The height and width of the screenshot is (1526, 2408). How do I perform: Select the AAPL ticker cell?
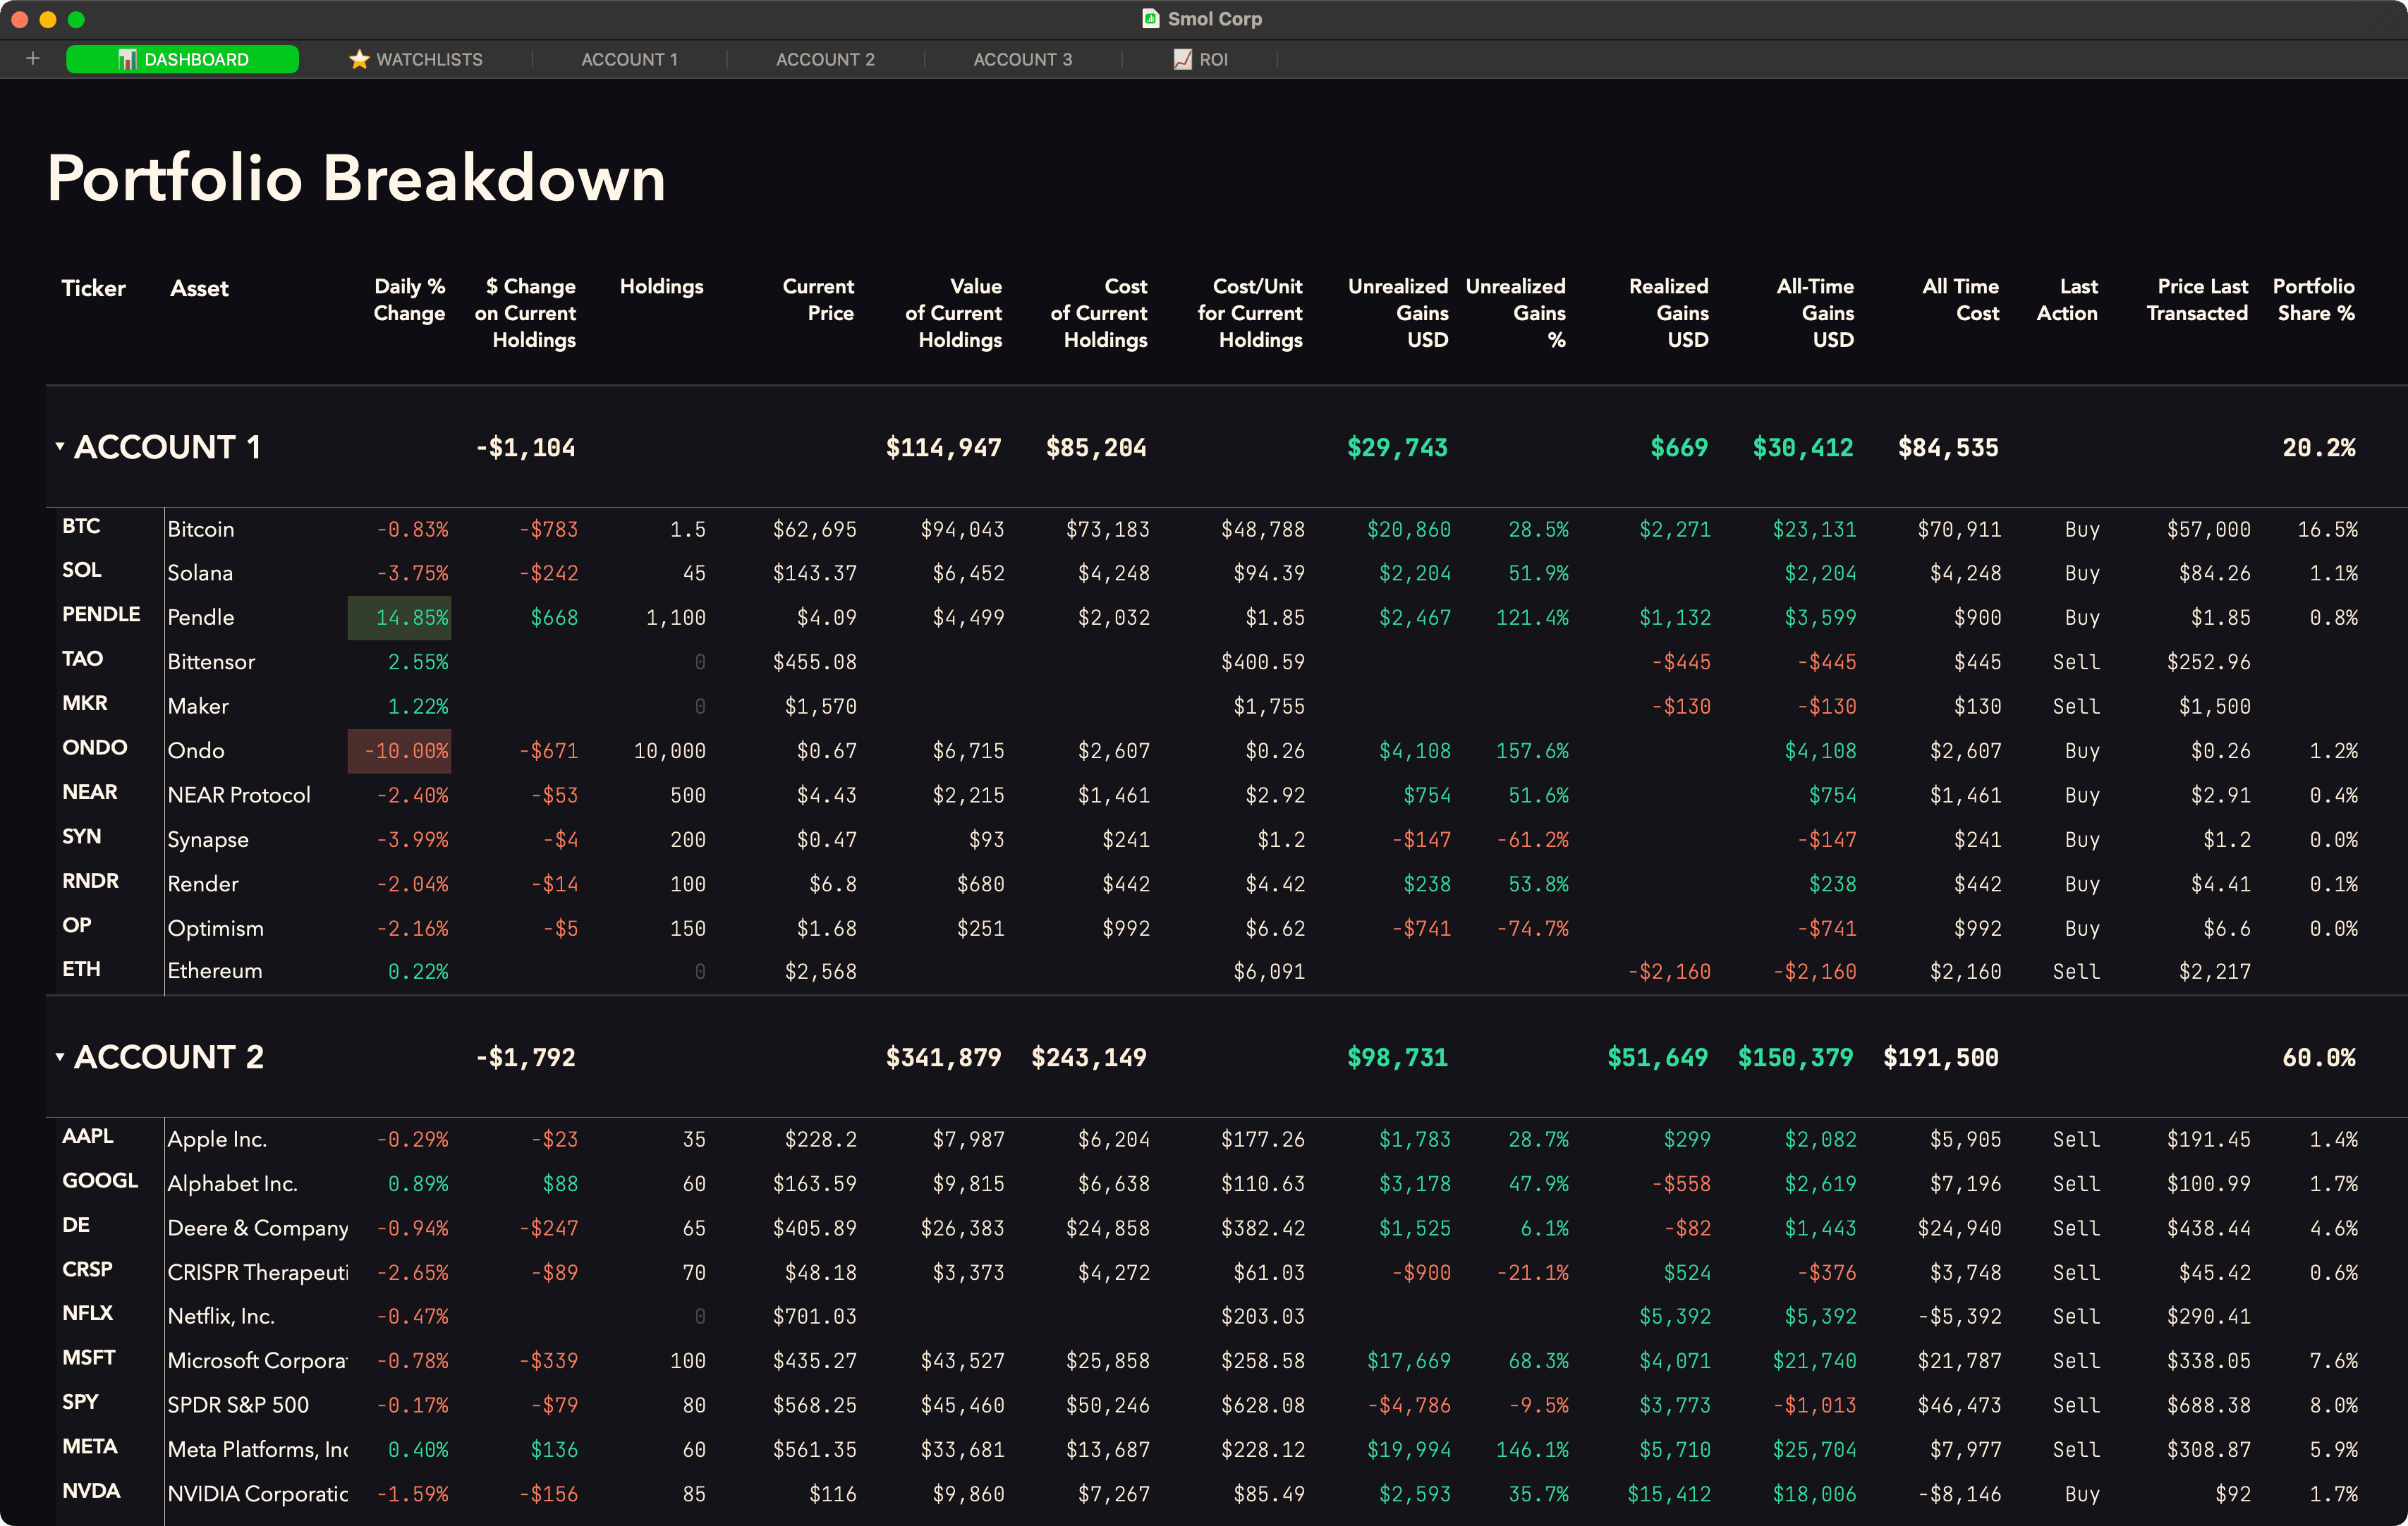87,1135
